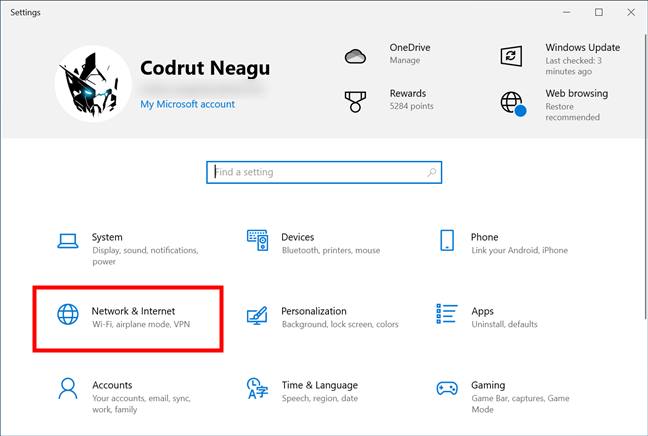648x436 pixels.
Task: Close the Settings window
Action: tap(631, 12)
